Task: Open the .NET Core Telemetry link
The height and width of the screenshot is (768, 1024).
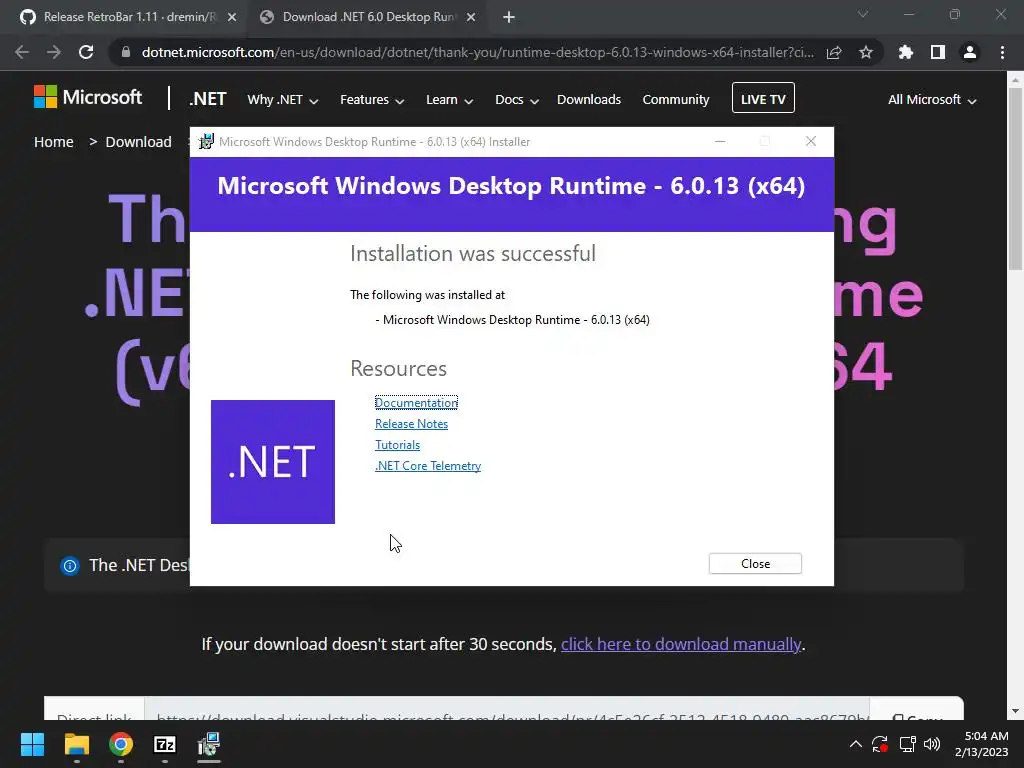Action: [x=428, y=466]
